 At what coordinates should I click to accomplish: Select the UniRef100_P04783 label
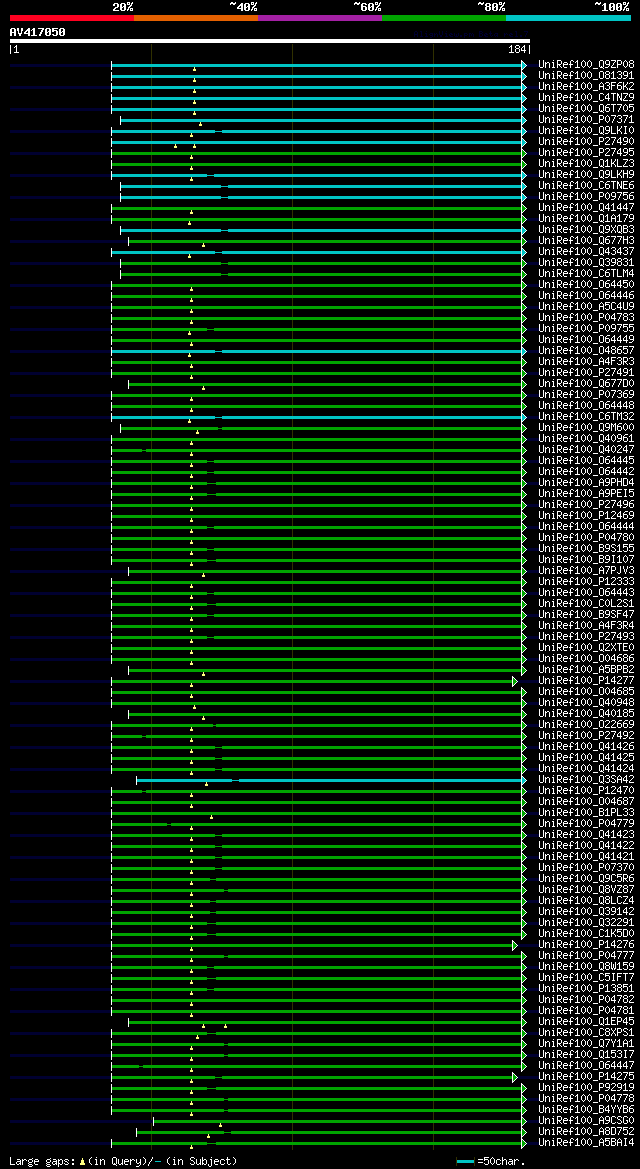(586, 318)
